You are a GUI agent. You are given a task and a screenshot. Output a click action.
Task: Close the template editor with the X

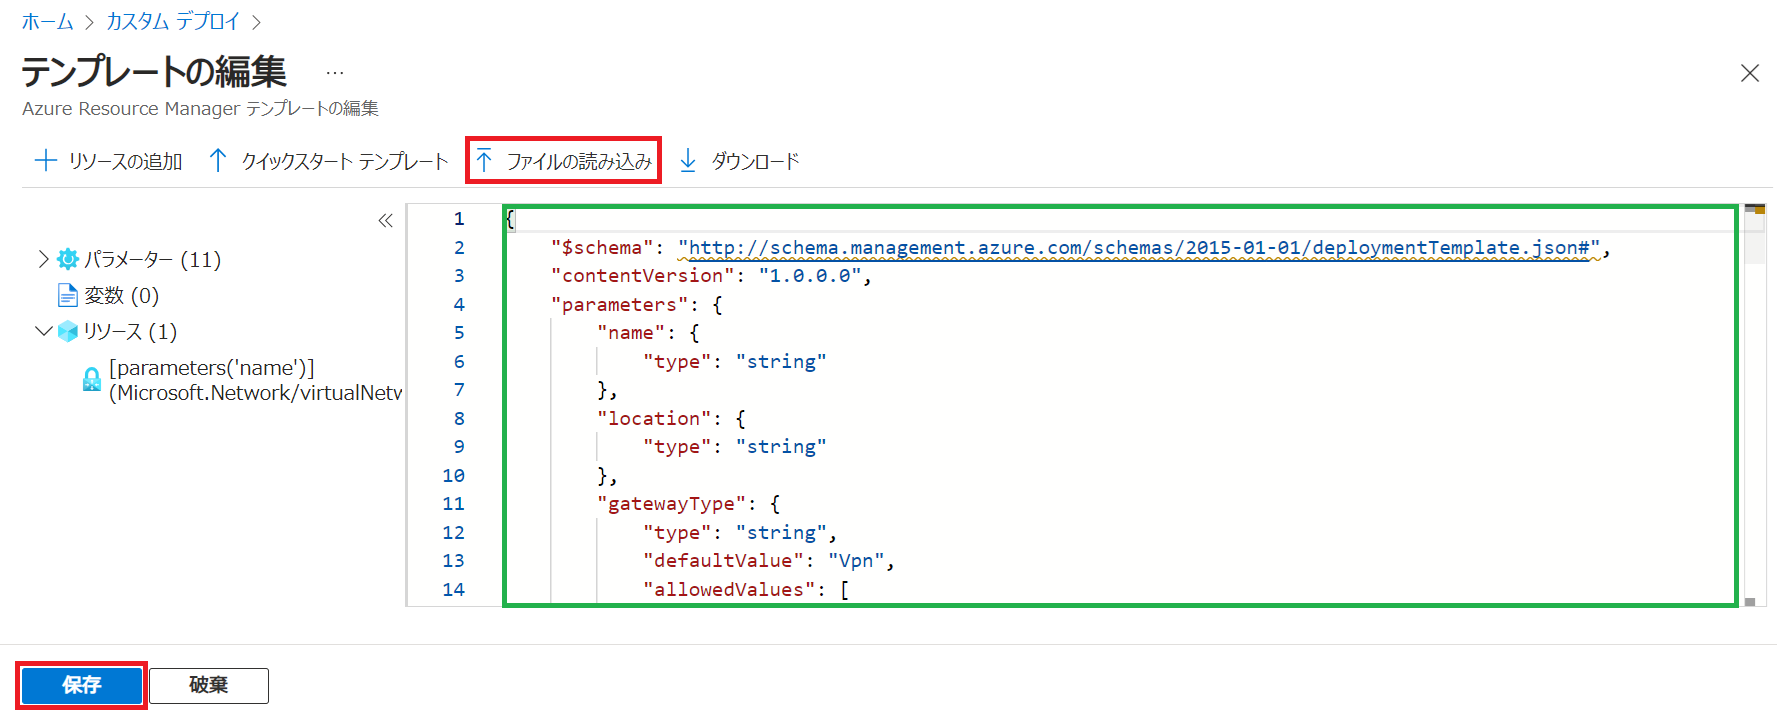[1750, 73]
